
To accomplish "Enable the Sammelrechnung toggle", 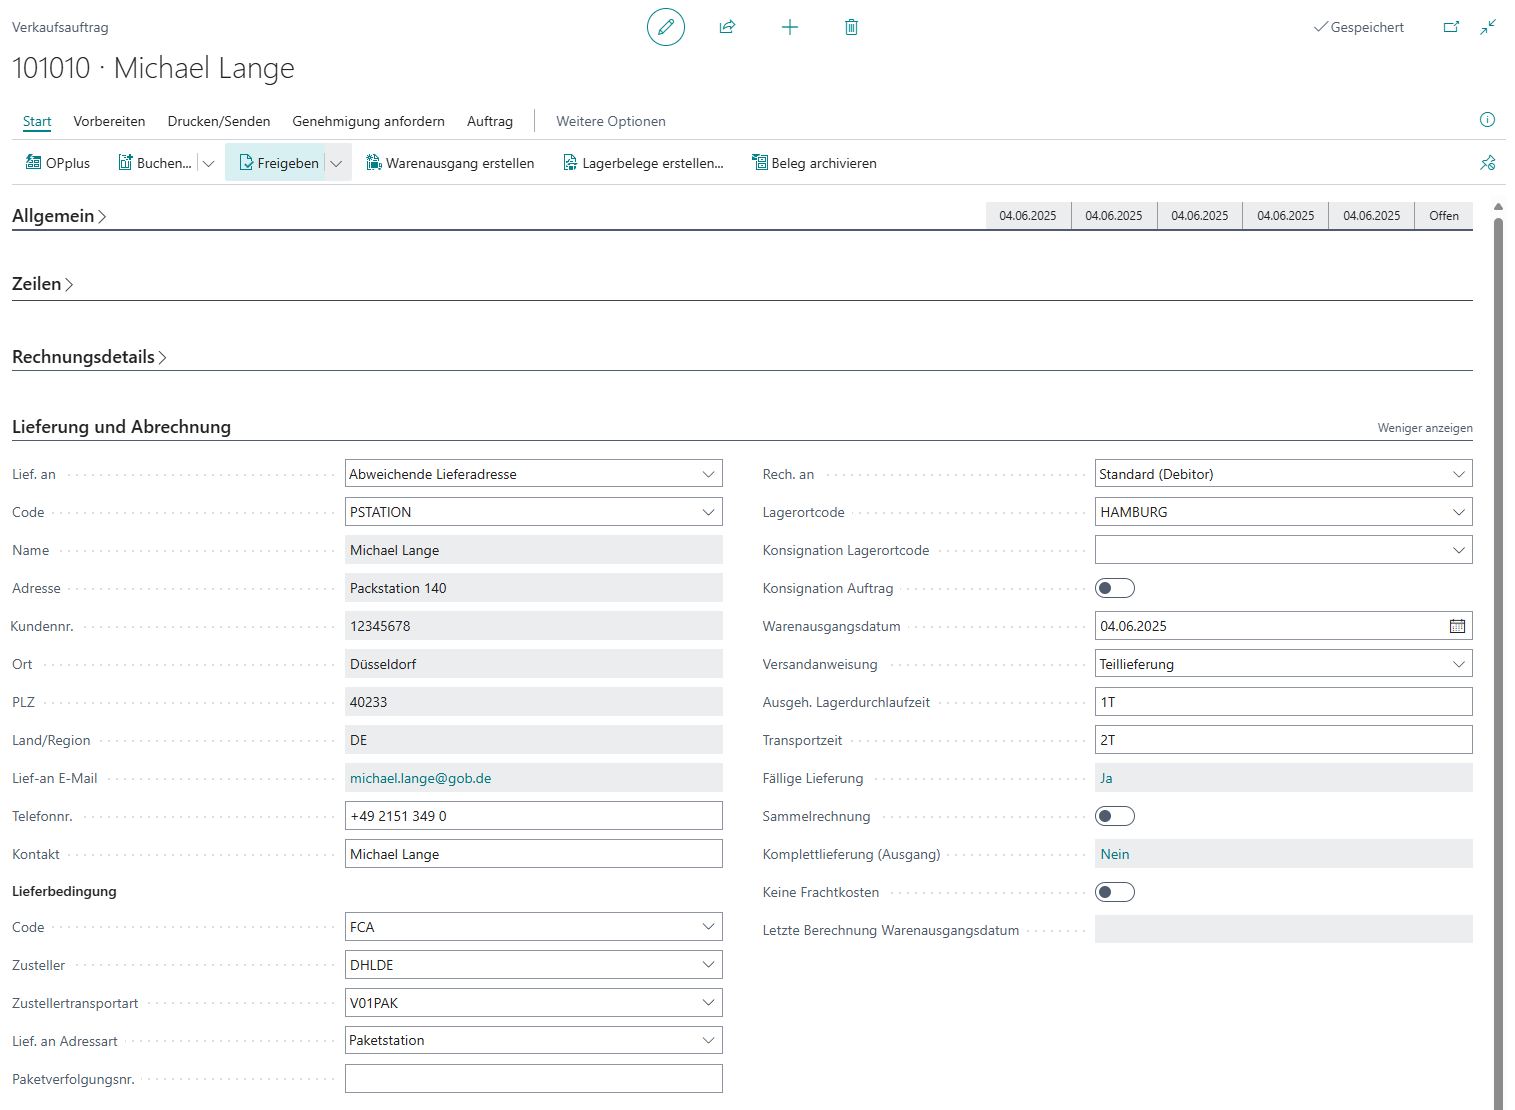I will pos(1114,816).
